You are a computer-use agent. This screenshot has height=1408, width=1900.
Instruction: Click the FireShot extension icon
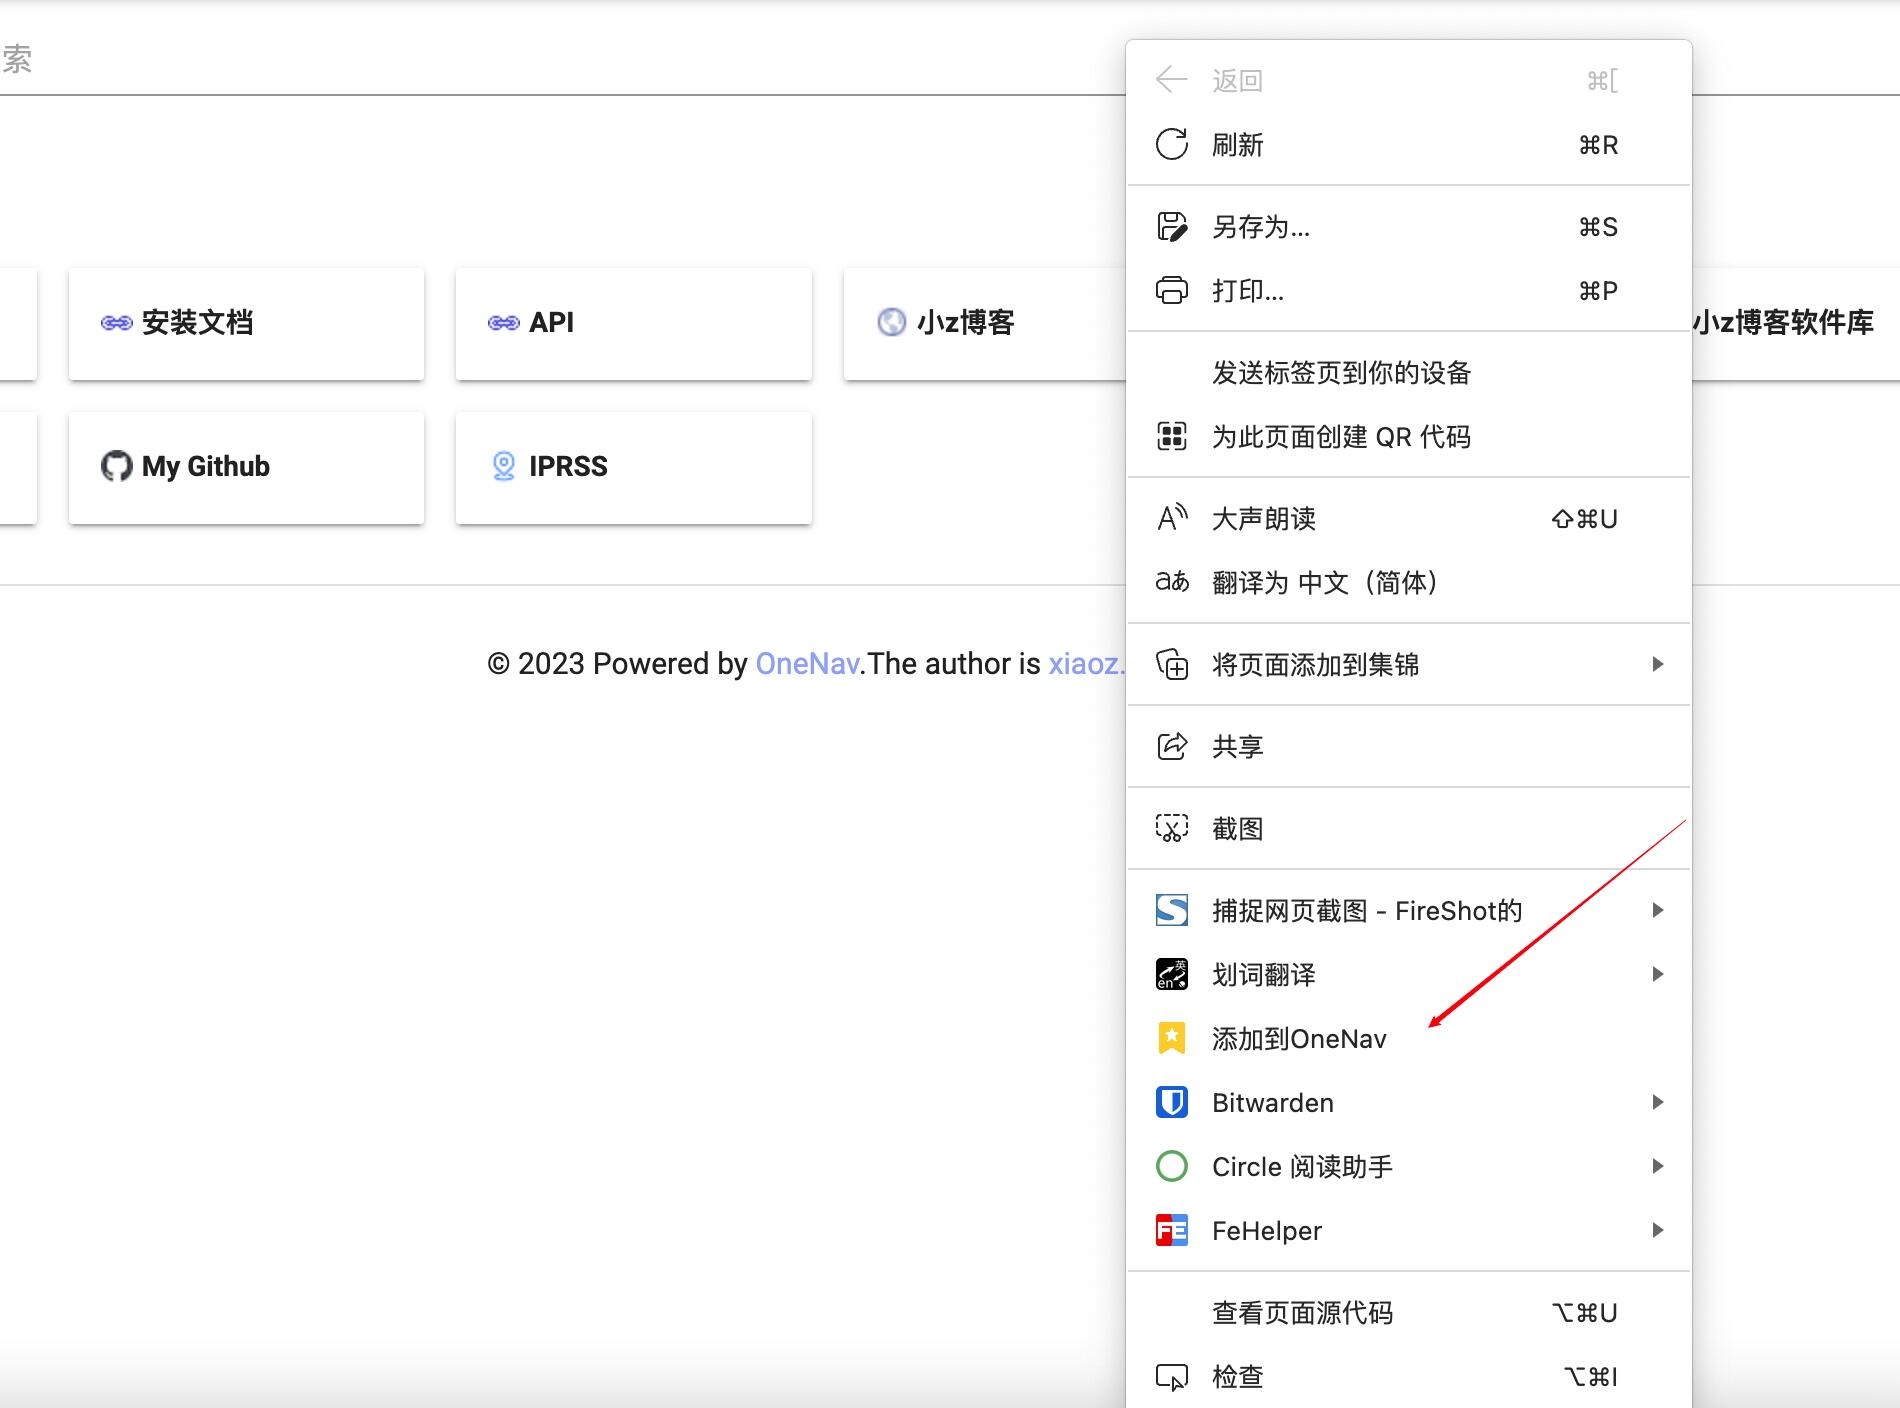(x=1171, y=910)
